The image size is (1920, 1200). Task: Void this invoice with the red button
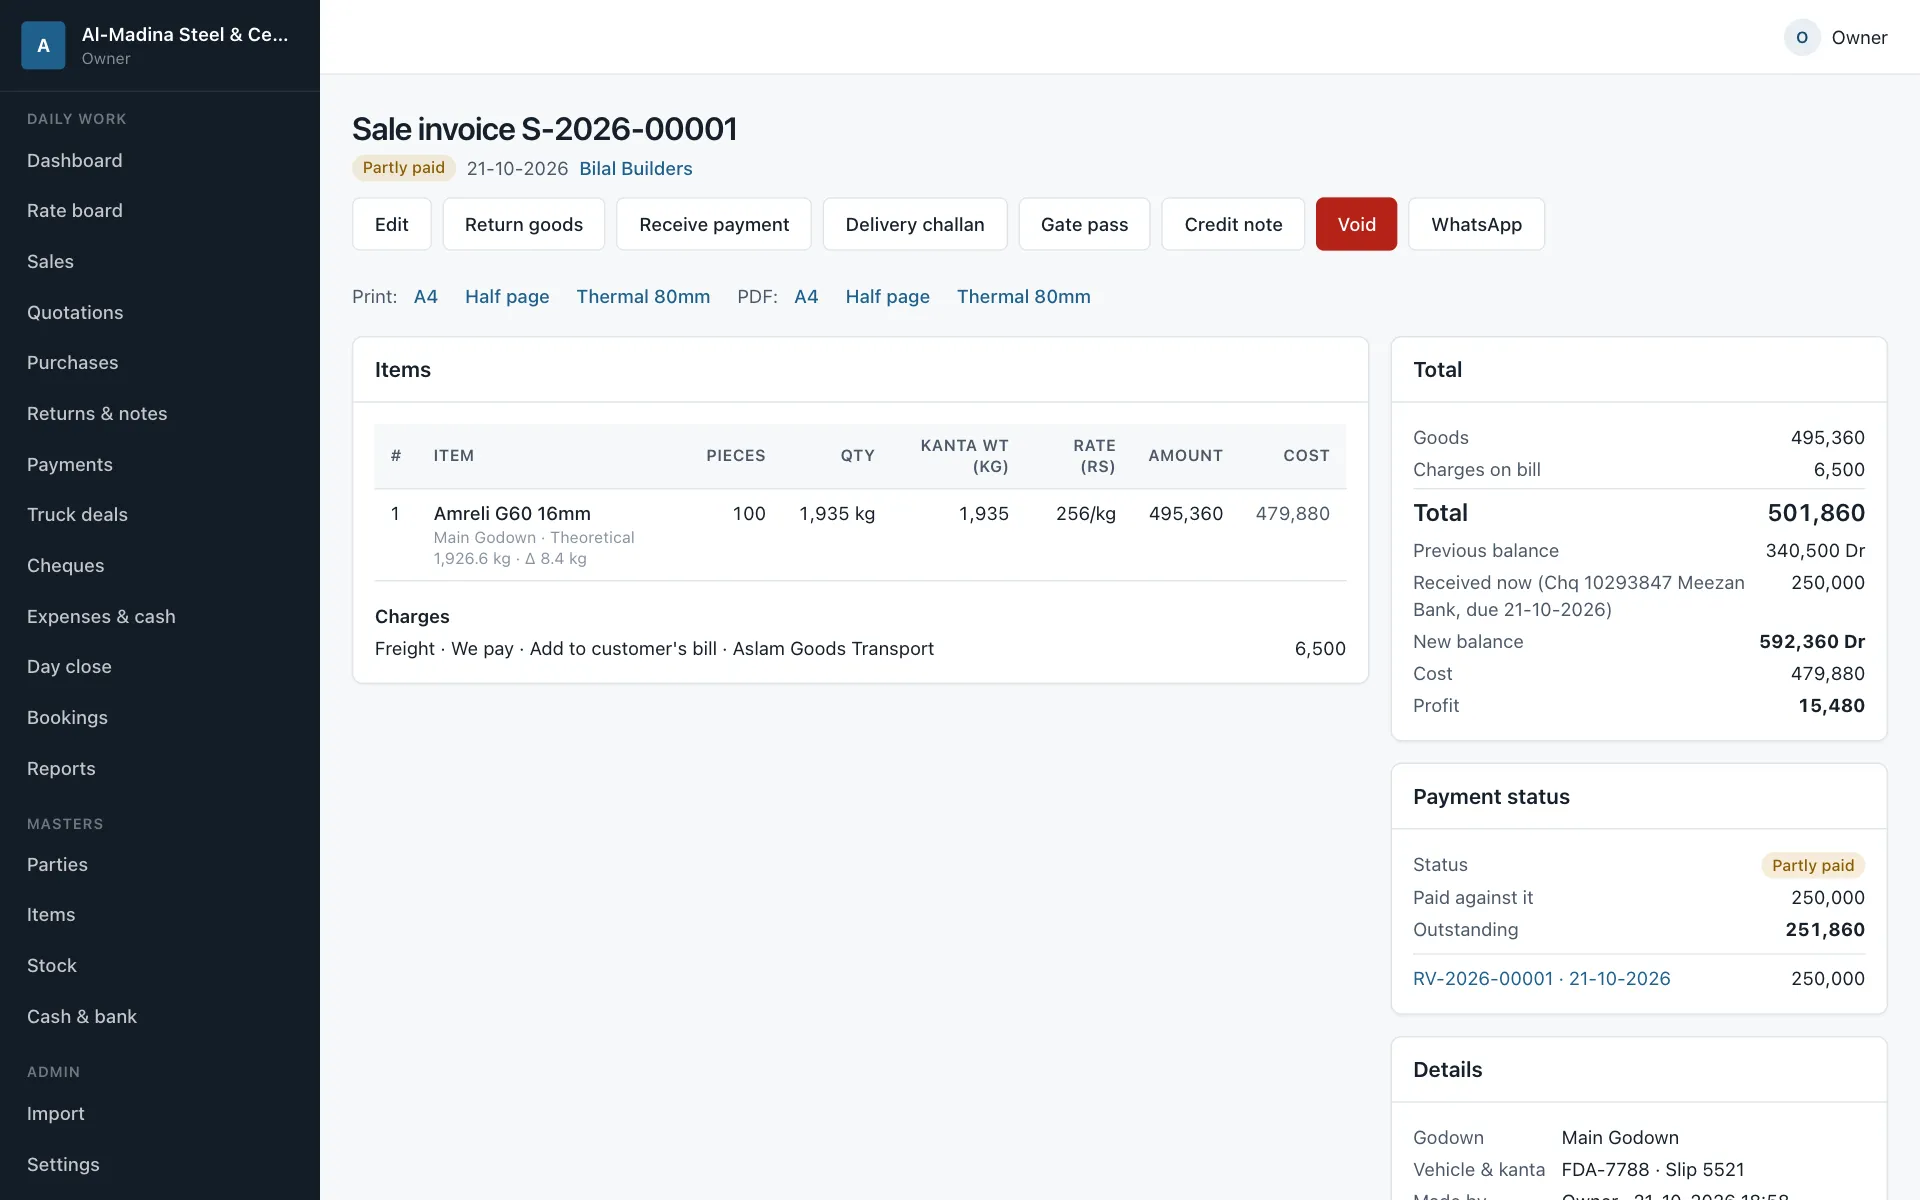(1356, 224)
